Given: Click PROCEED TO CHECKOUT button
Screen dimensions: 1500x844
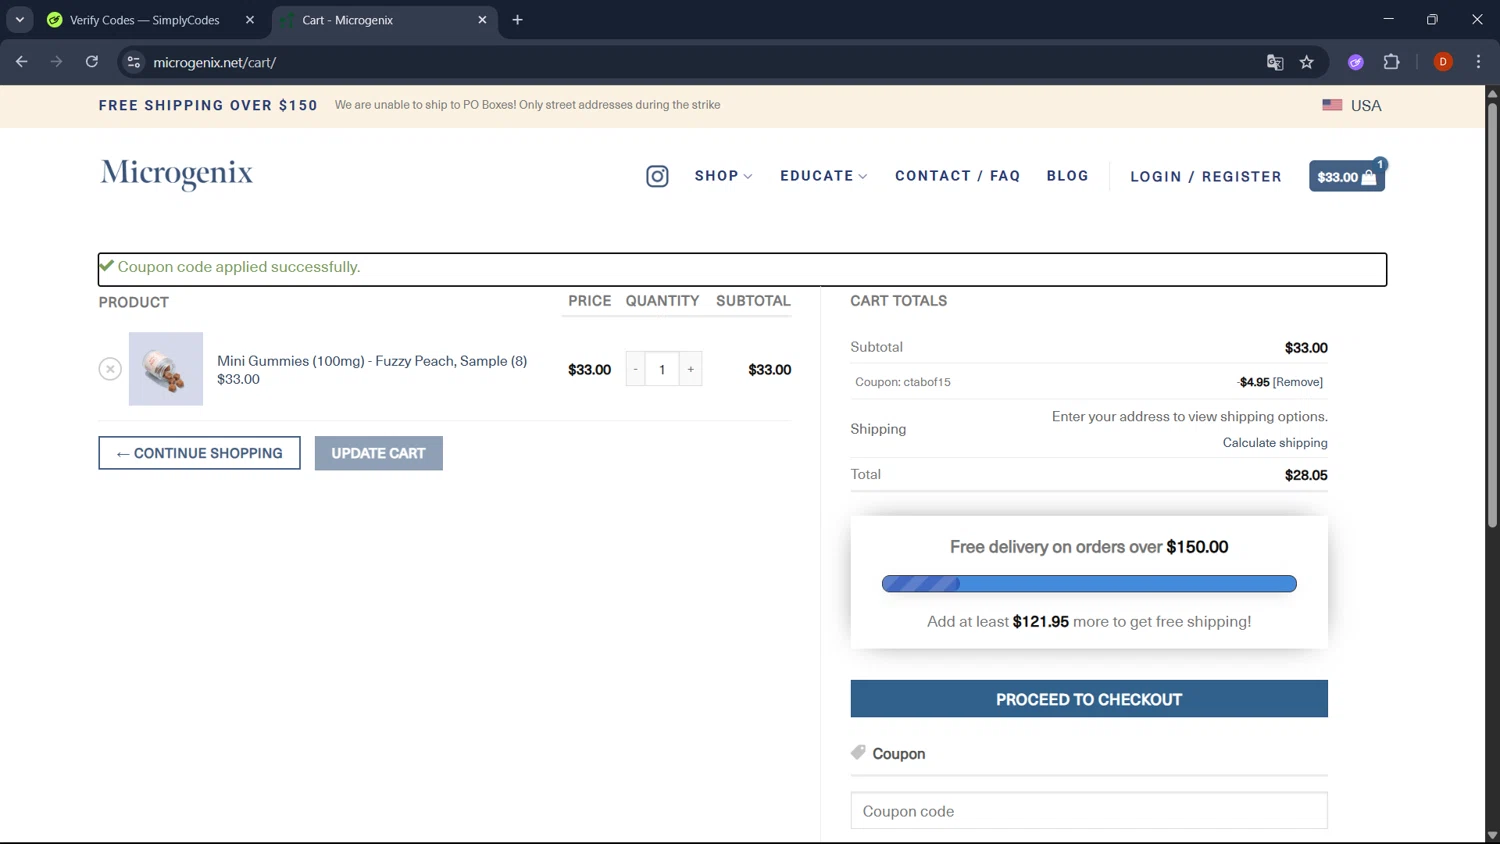Looking at the screenshot, I should click(1089, 699).
